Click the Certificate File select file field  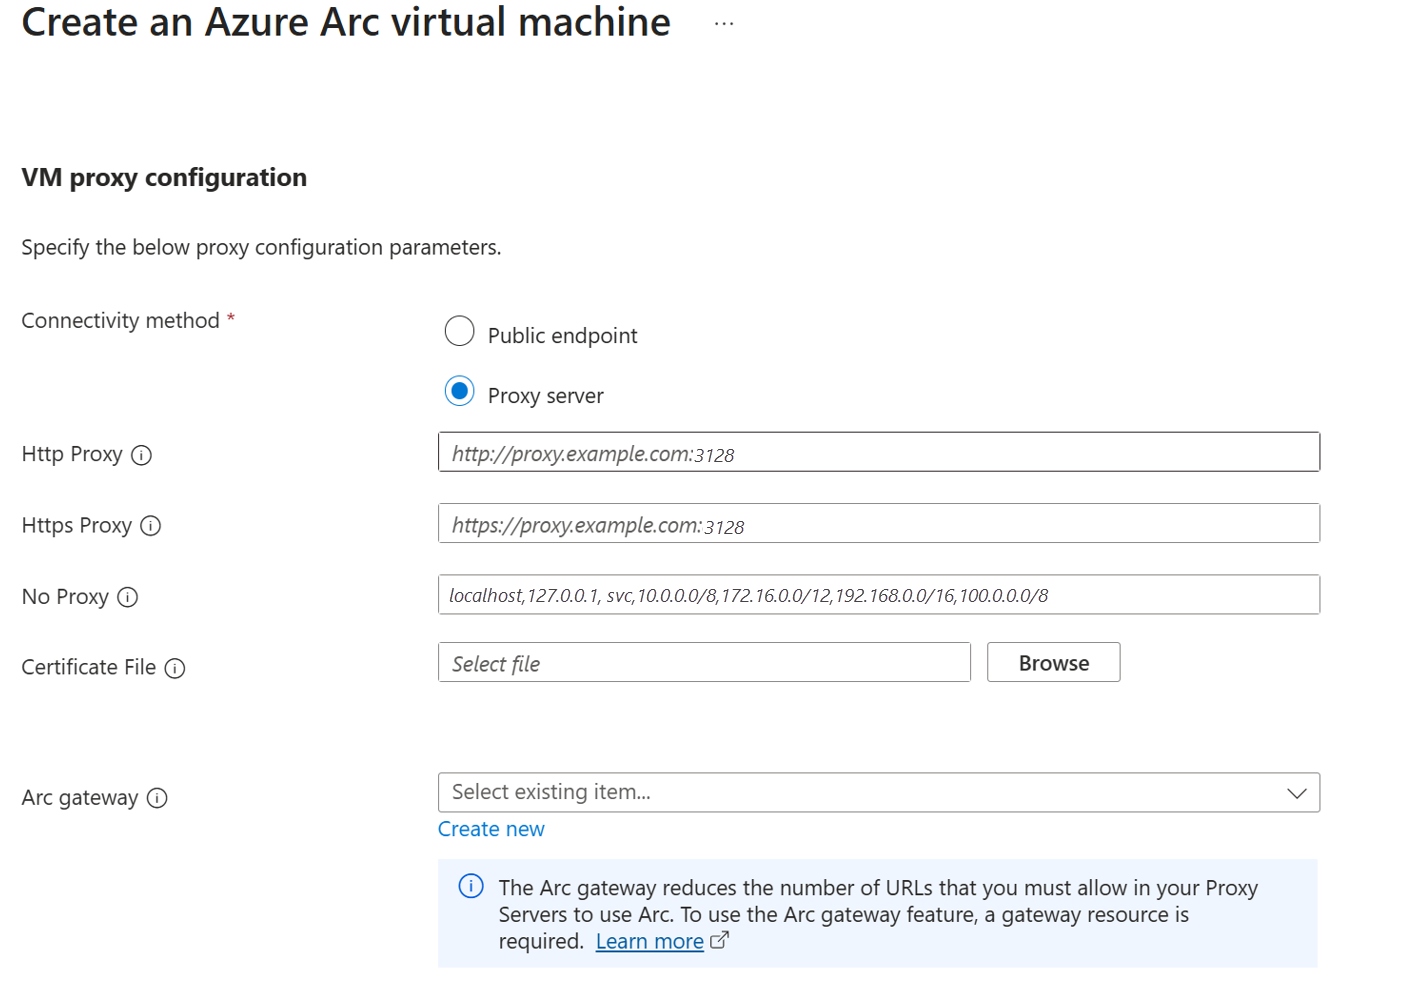704,663
